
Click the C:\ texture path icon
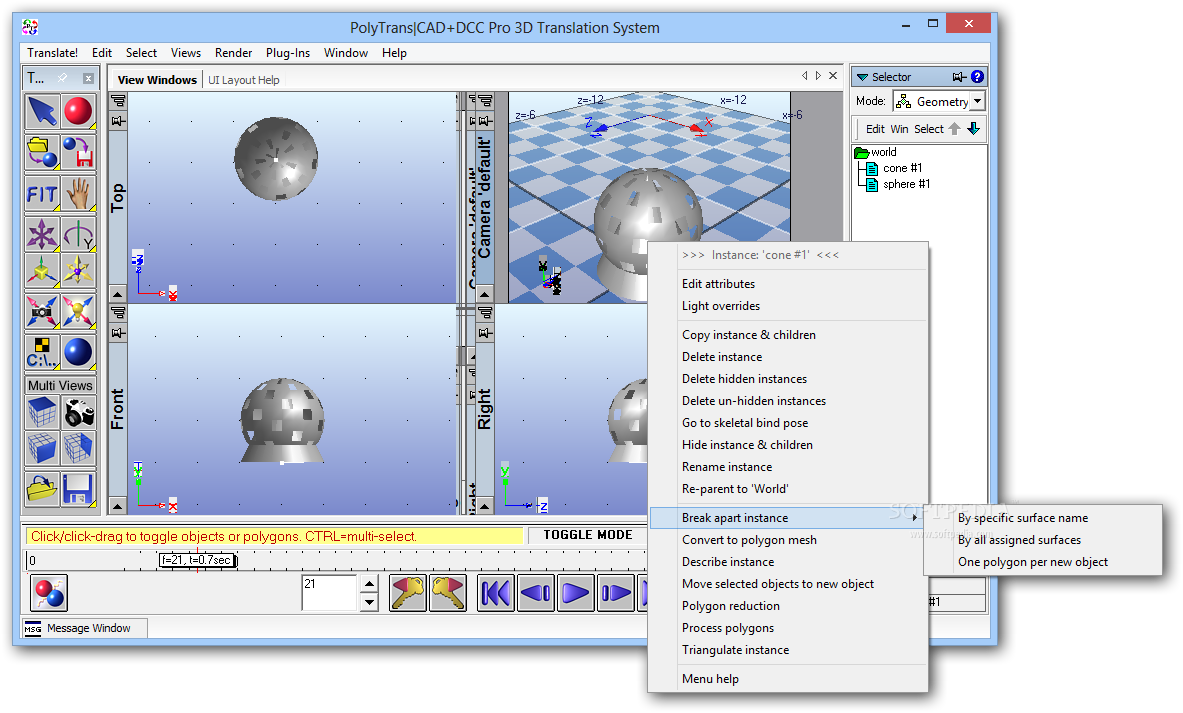click(x=42, y=352)
